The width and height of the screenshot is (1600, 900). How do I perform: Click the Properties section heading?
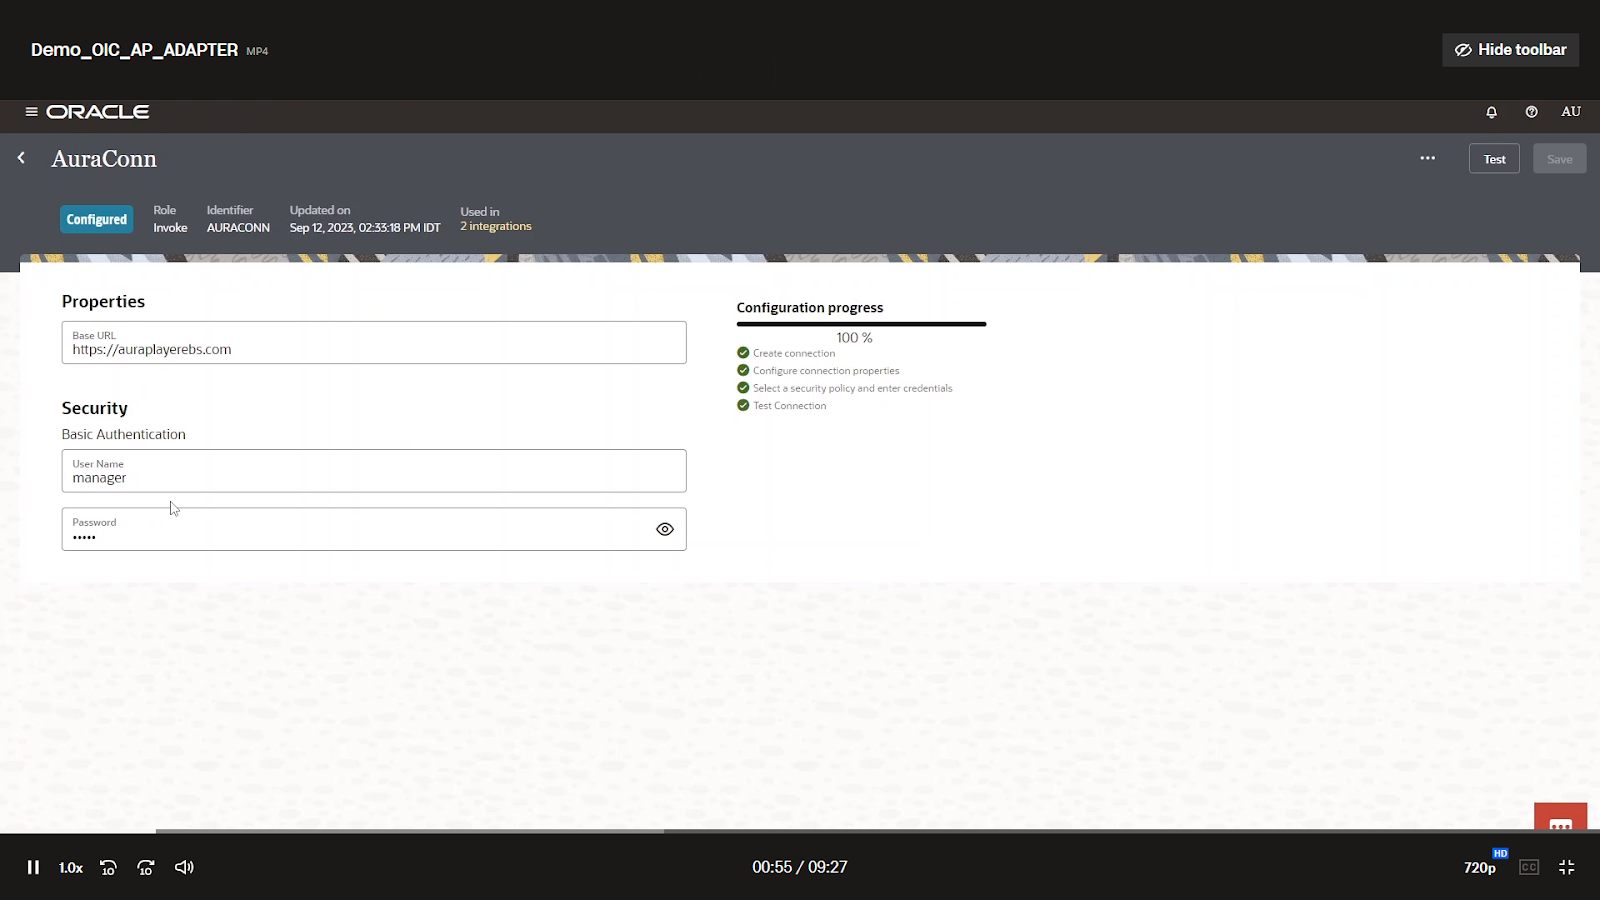point(103,301)
